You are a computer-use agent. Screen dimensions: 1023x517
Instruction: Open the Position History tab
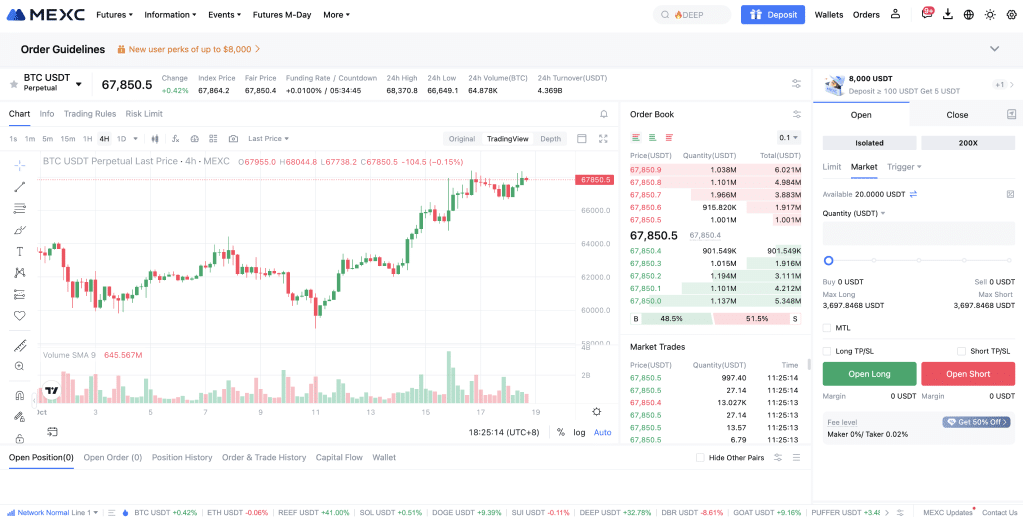pos(182,458)
